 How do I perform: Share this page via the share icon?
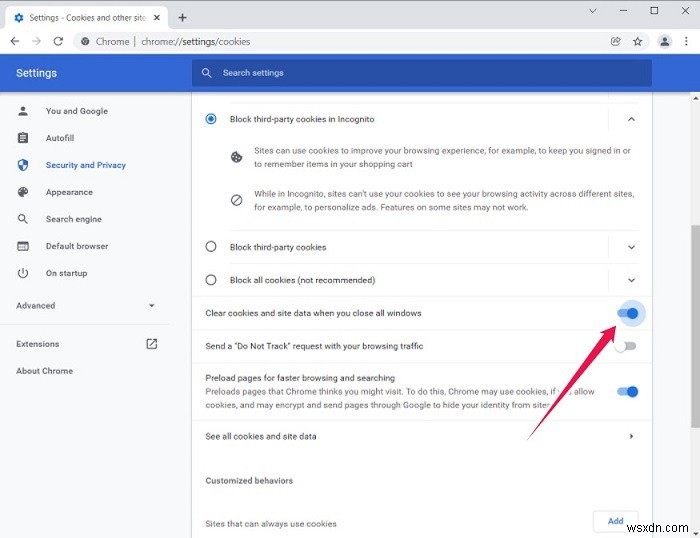616,42
